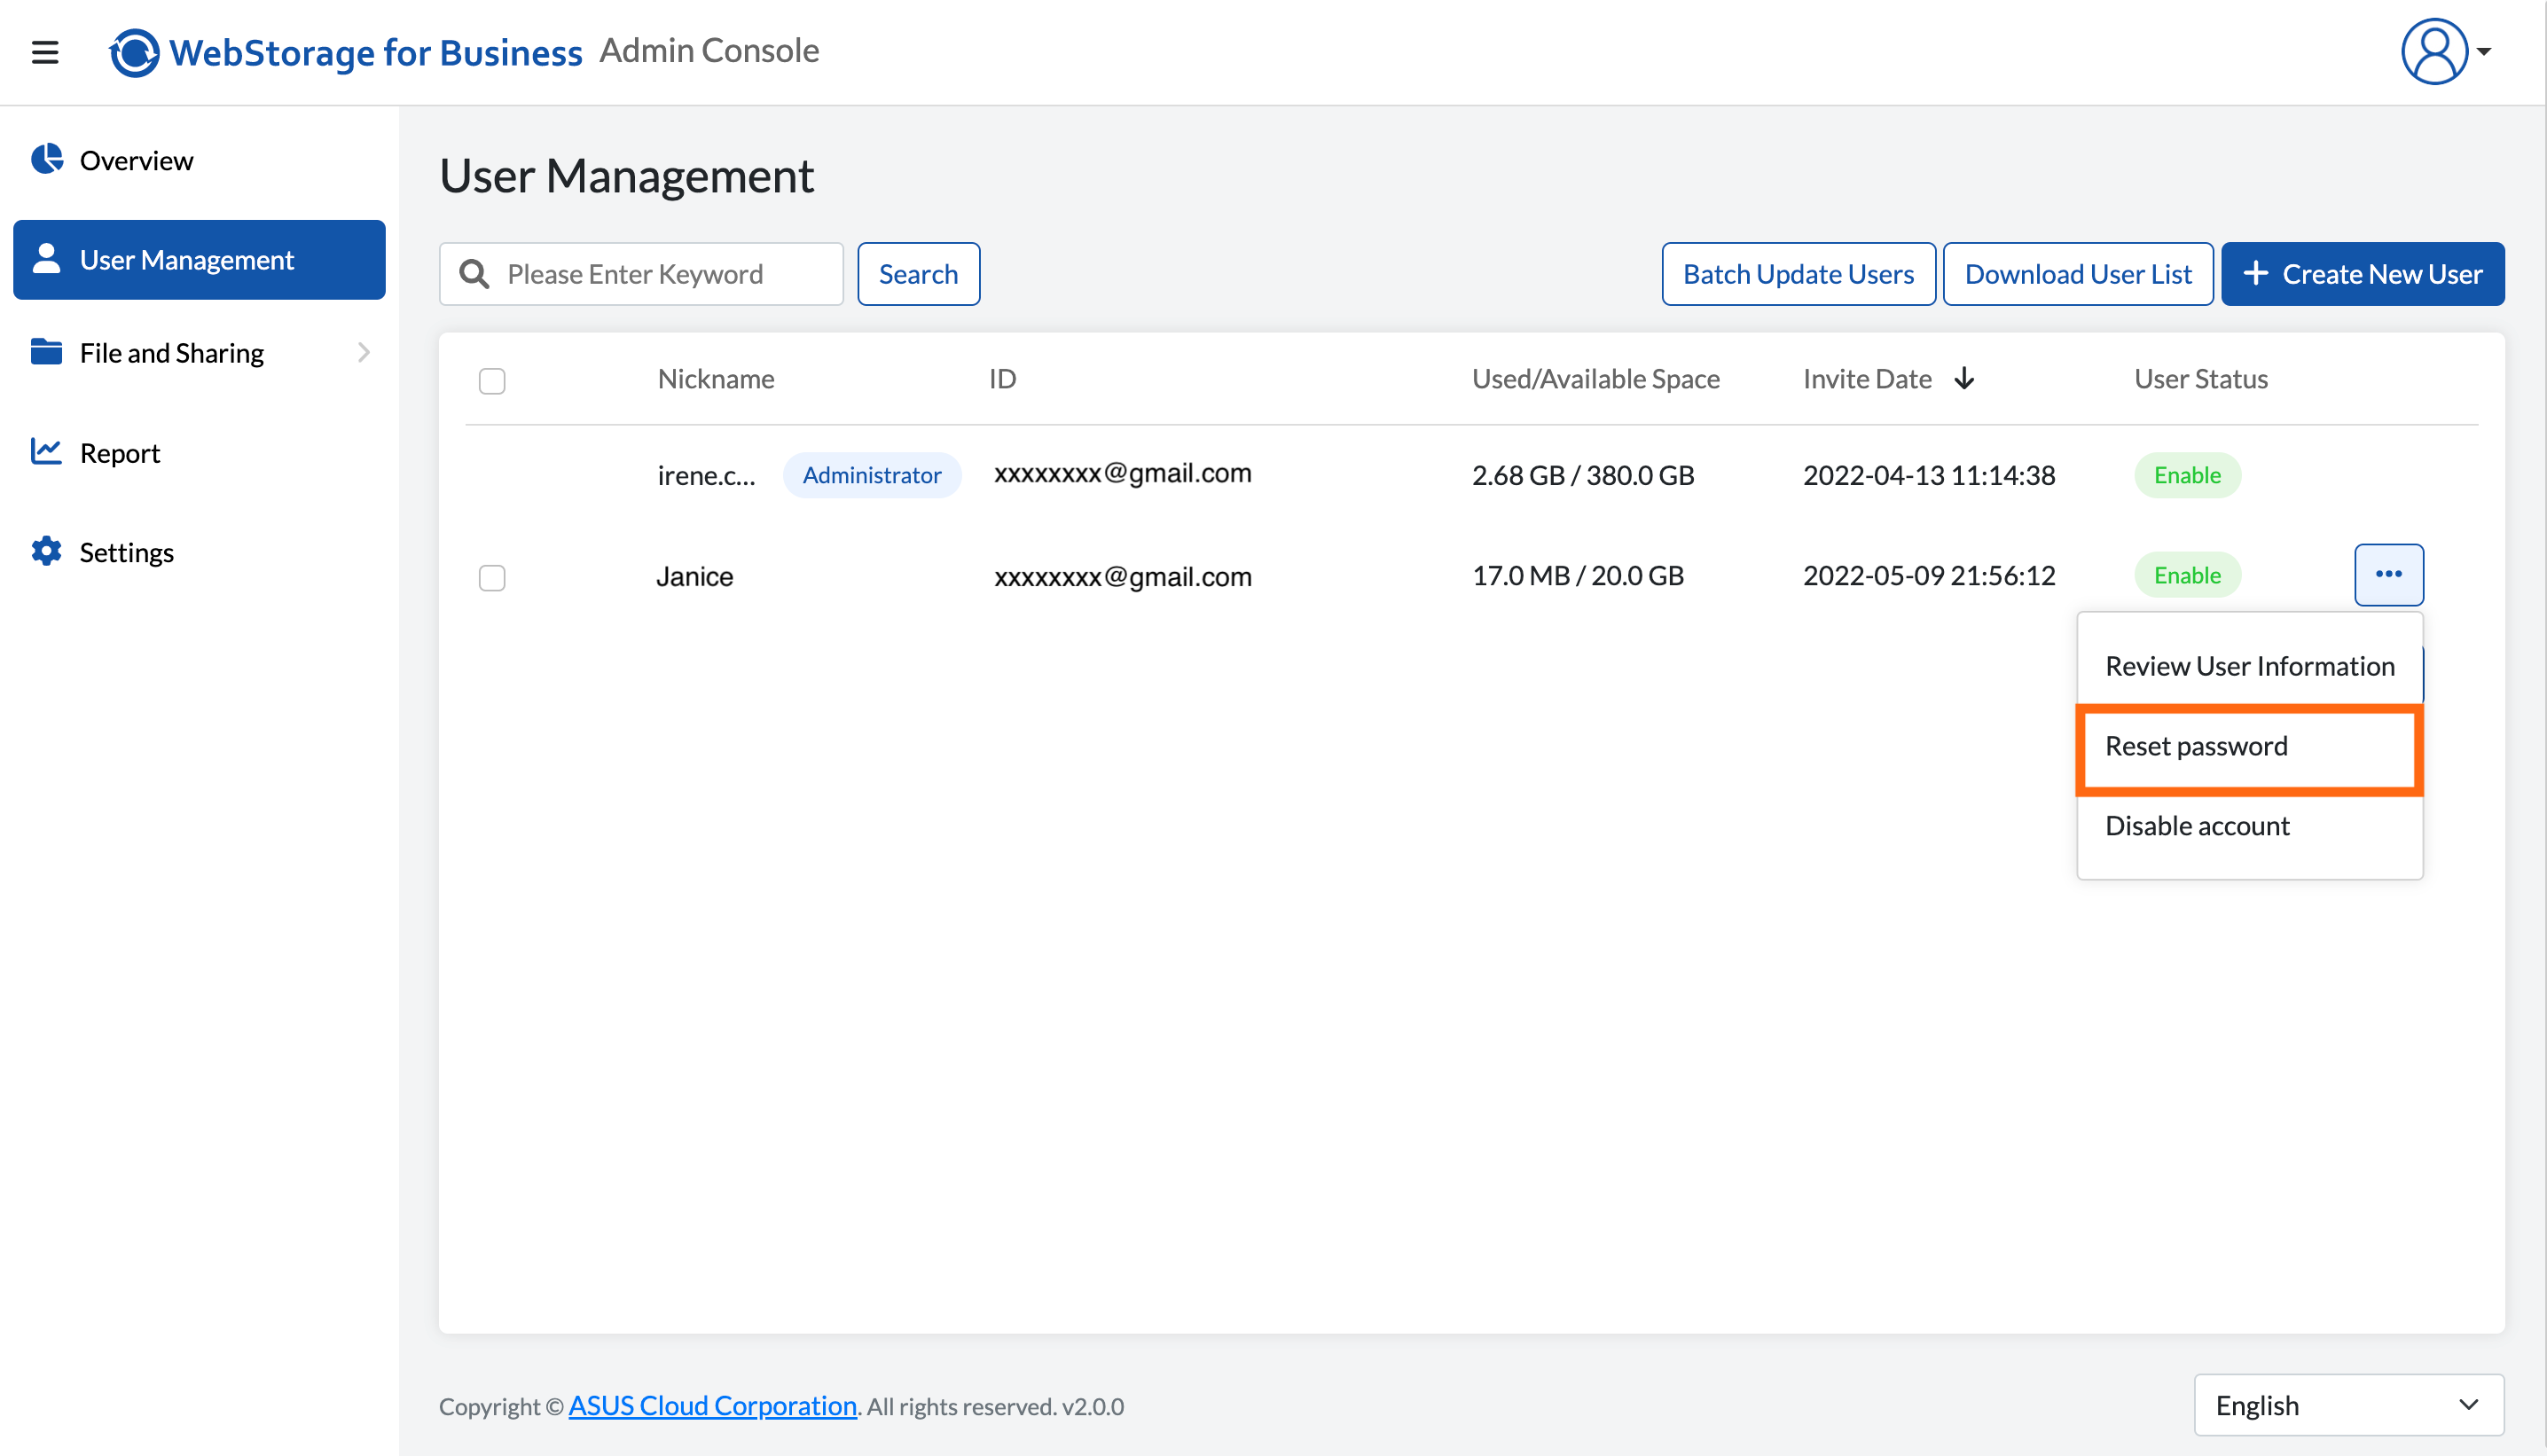Viewport: 2547px width, 1456px height.
Task: Click the Nickname column header
Action: [716, 378]
